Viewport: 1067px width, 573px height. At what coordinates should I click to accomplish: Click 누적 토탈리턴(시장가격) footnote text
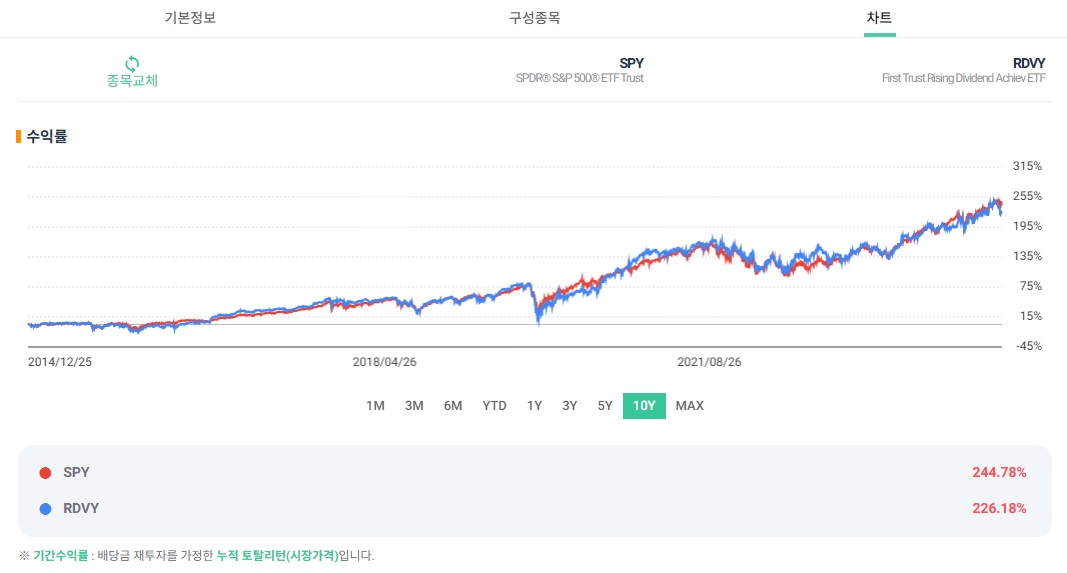(x=277, y=555)
